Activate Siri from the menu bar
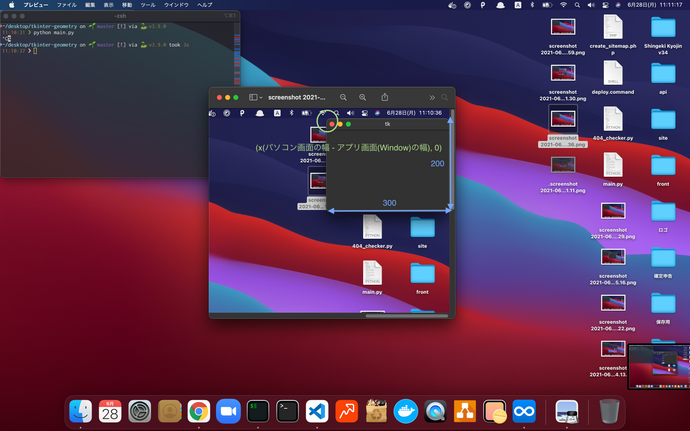 click(x=618, y=5)
